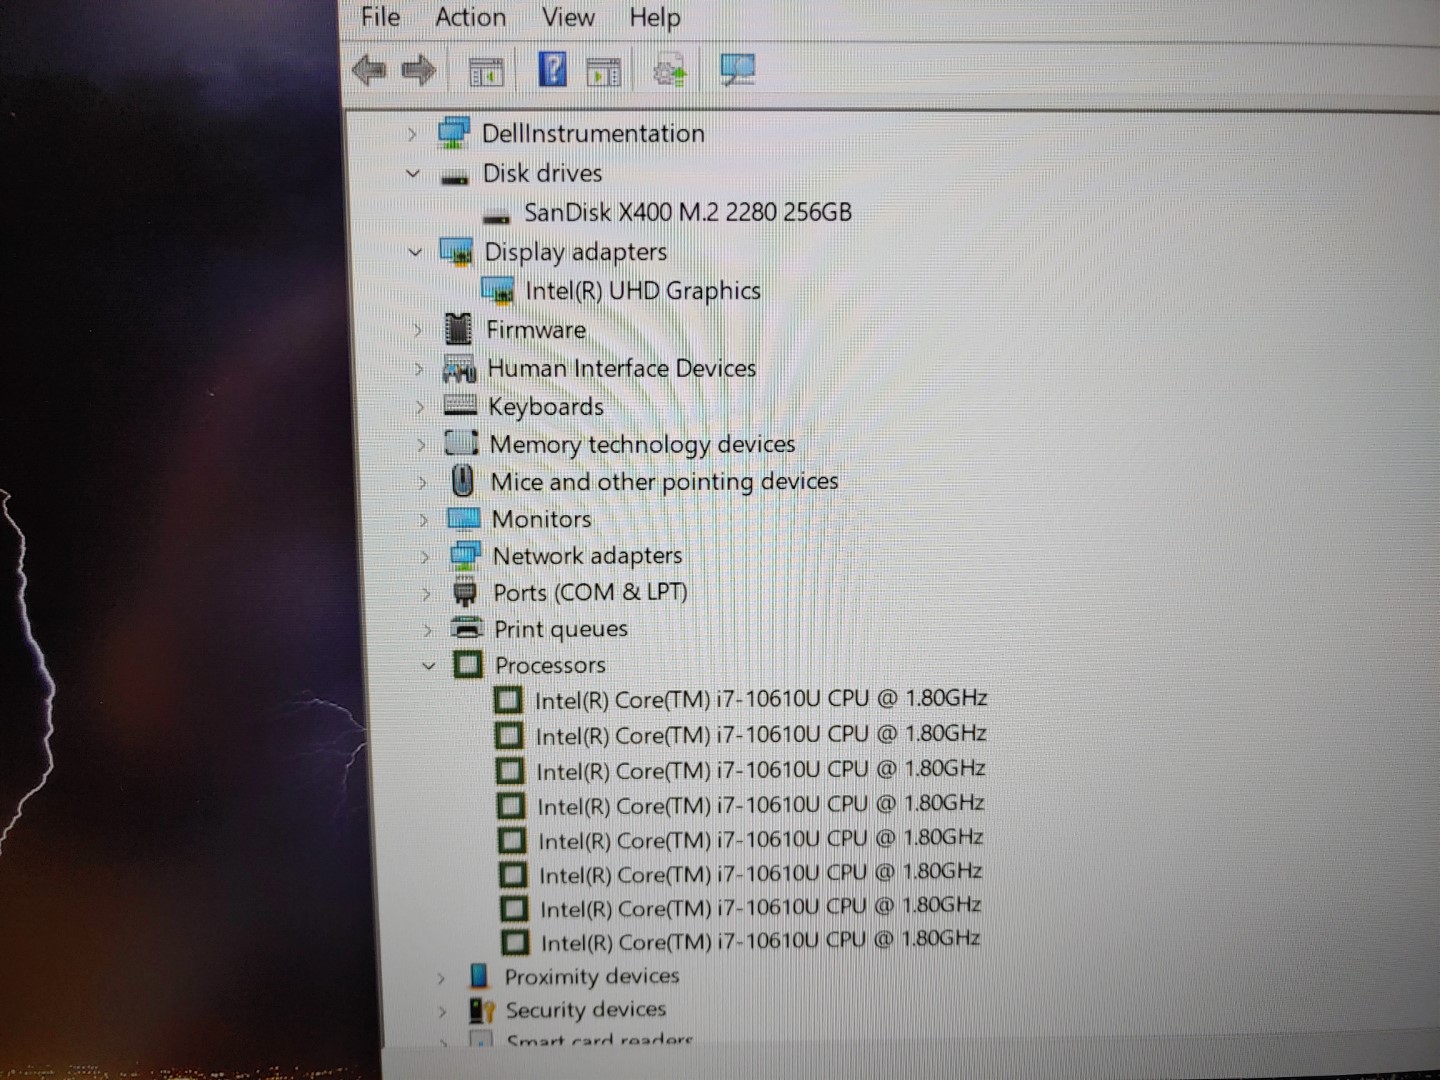The width and height of the screenshot is (1440, 1080).
Task: Click the Monitors category icon
Action: pyautogui.click(x=464, y=518)
